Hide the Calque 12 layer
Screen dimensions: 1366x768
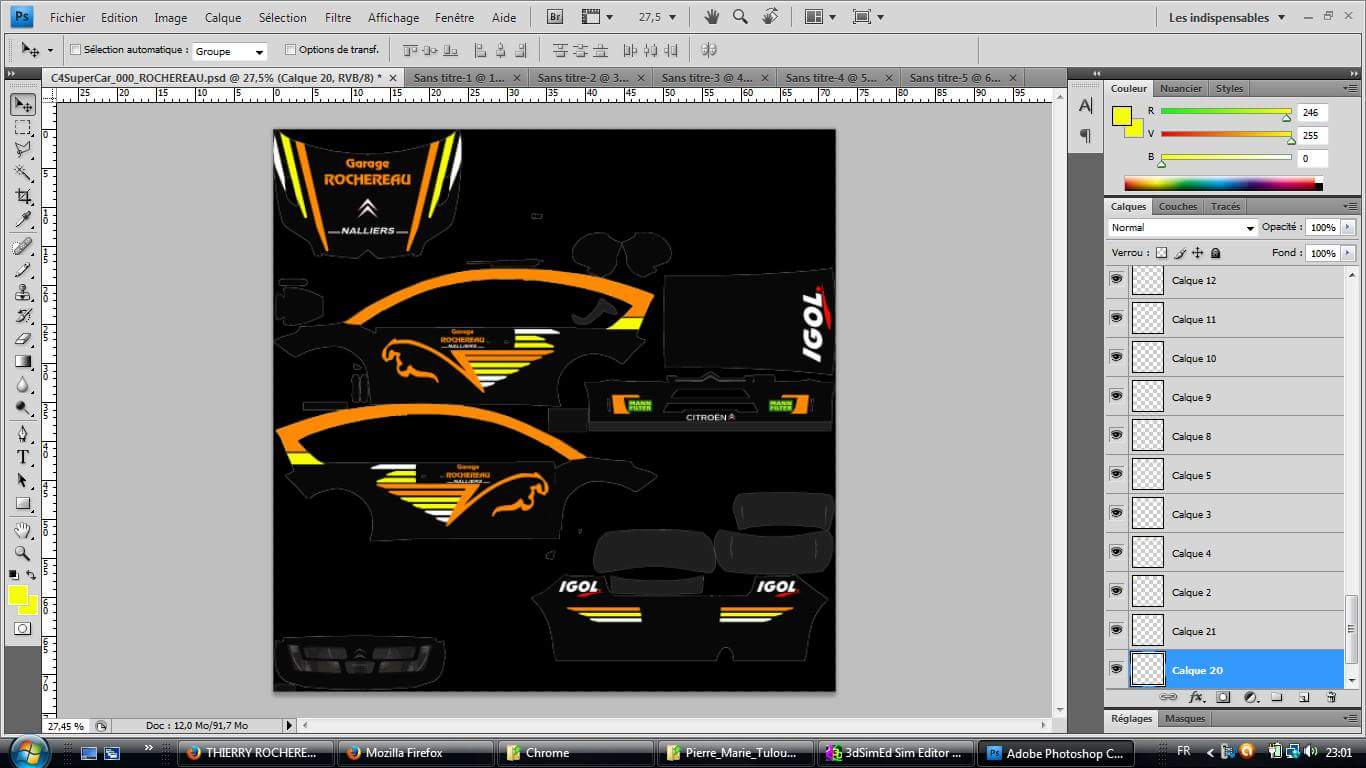1116,280
